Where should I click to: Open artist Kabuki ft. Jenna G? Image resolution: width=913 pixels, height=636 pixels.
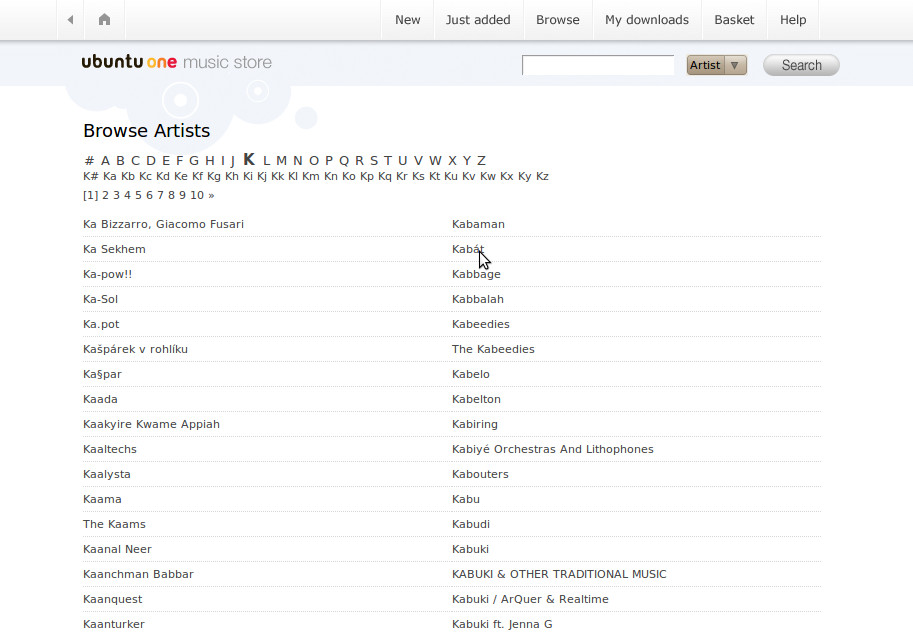pyautogui.click(x=502, y=625)
